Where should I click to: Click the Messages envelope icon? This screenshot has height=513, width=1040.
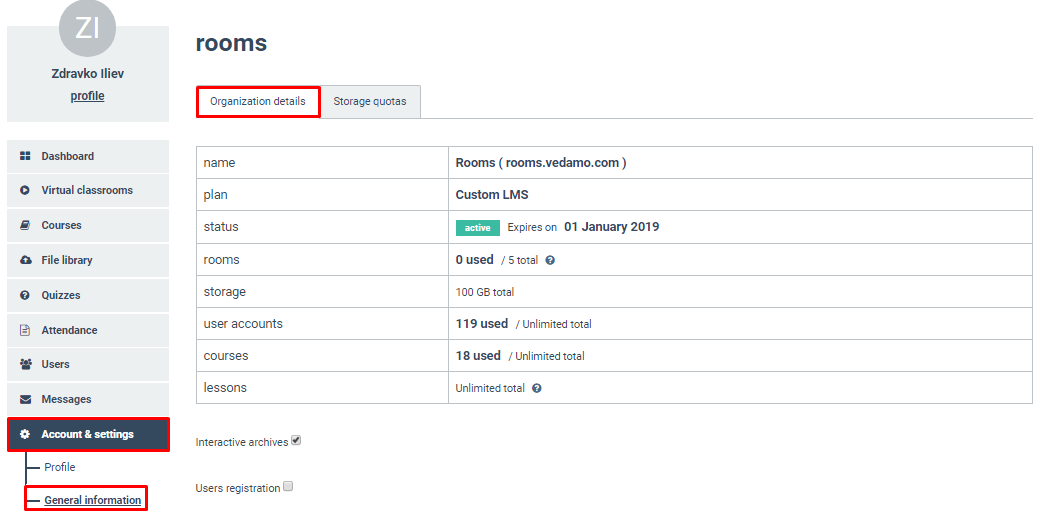tap(25, 400)
